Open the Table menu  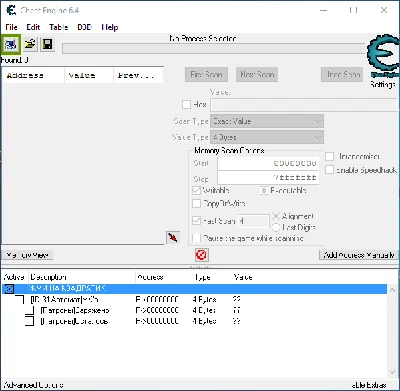tap(59, 27)
